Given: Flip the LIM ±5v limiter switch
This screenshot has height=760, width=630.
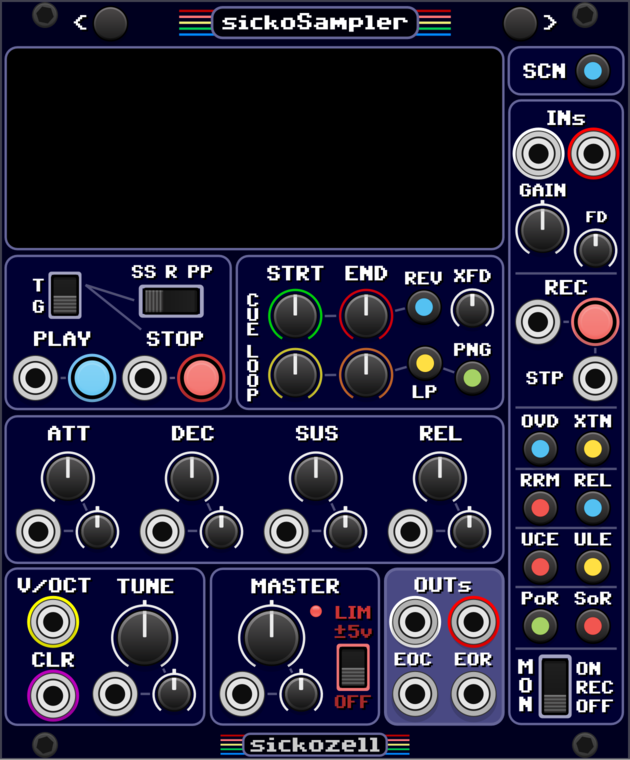Looking at the screenshot, I should point(353,667).
